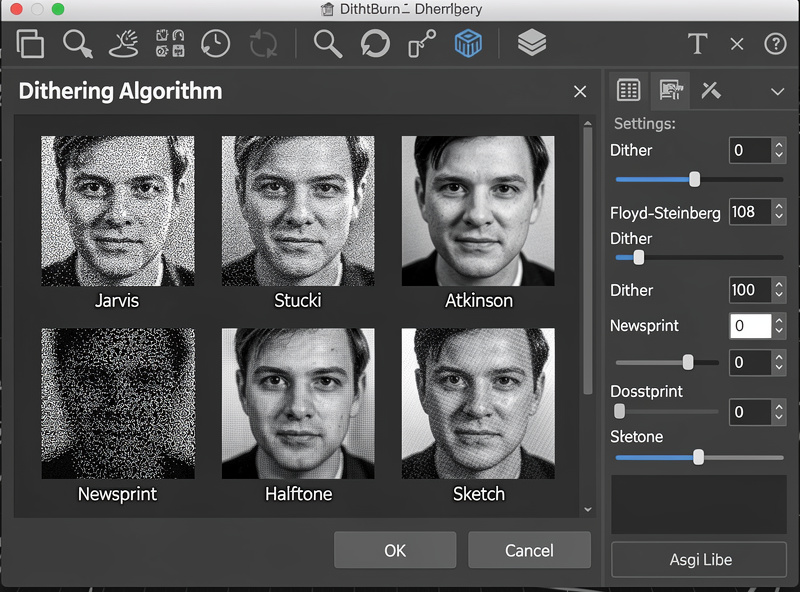Activate the hand splash touch tool

tap(123, 43)
